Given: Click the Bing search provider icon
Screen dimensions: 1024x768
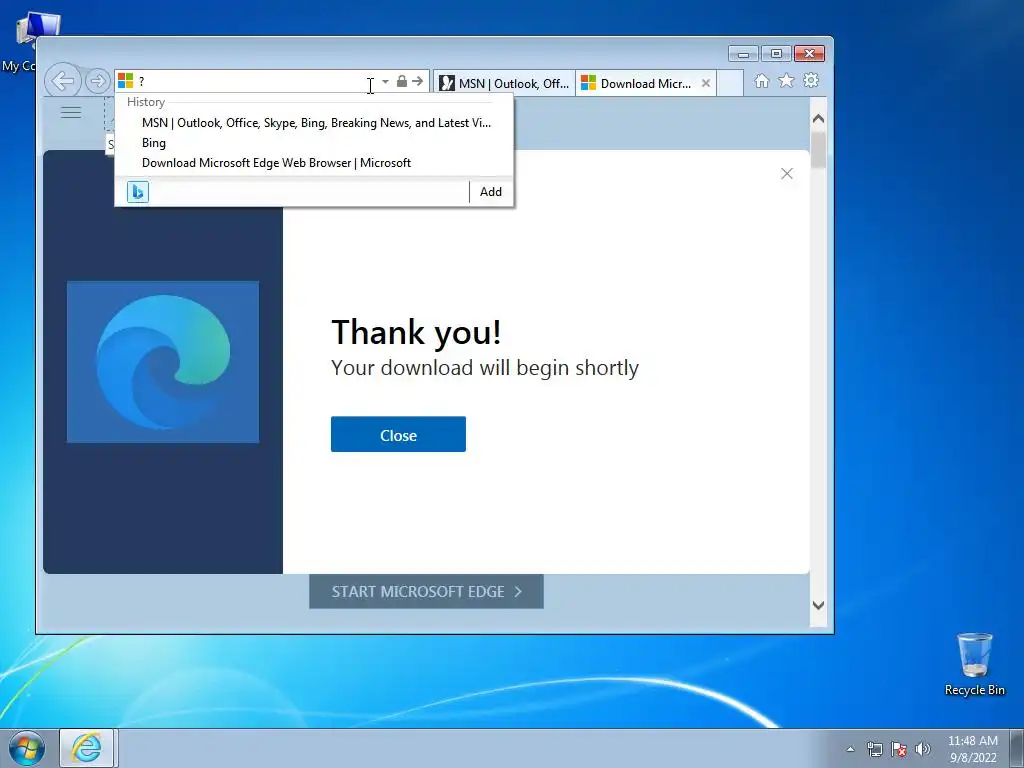Looking at the screenshot, I should click(x=138, y=192).
